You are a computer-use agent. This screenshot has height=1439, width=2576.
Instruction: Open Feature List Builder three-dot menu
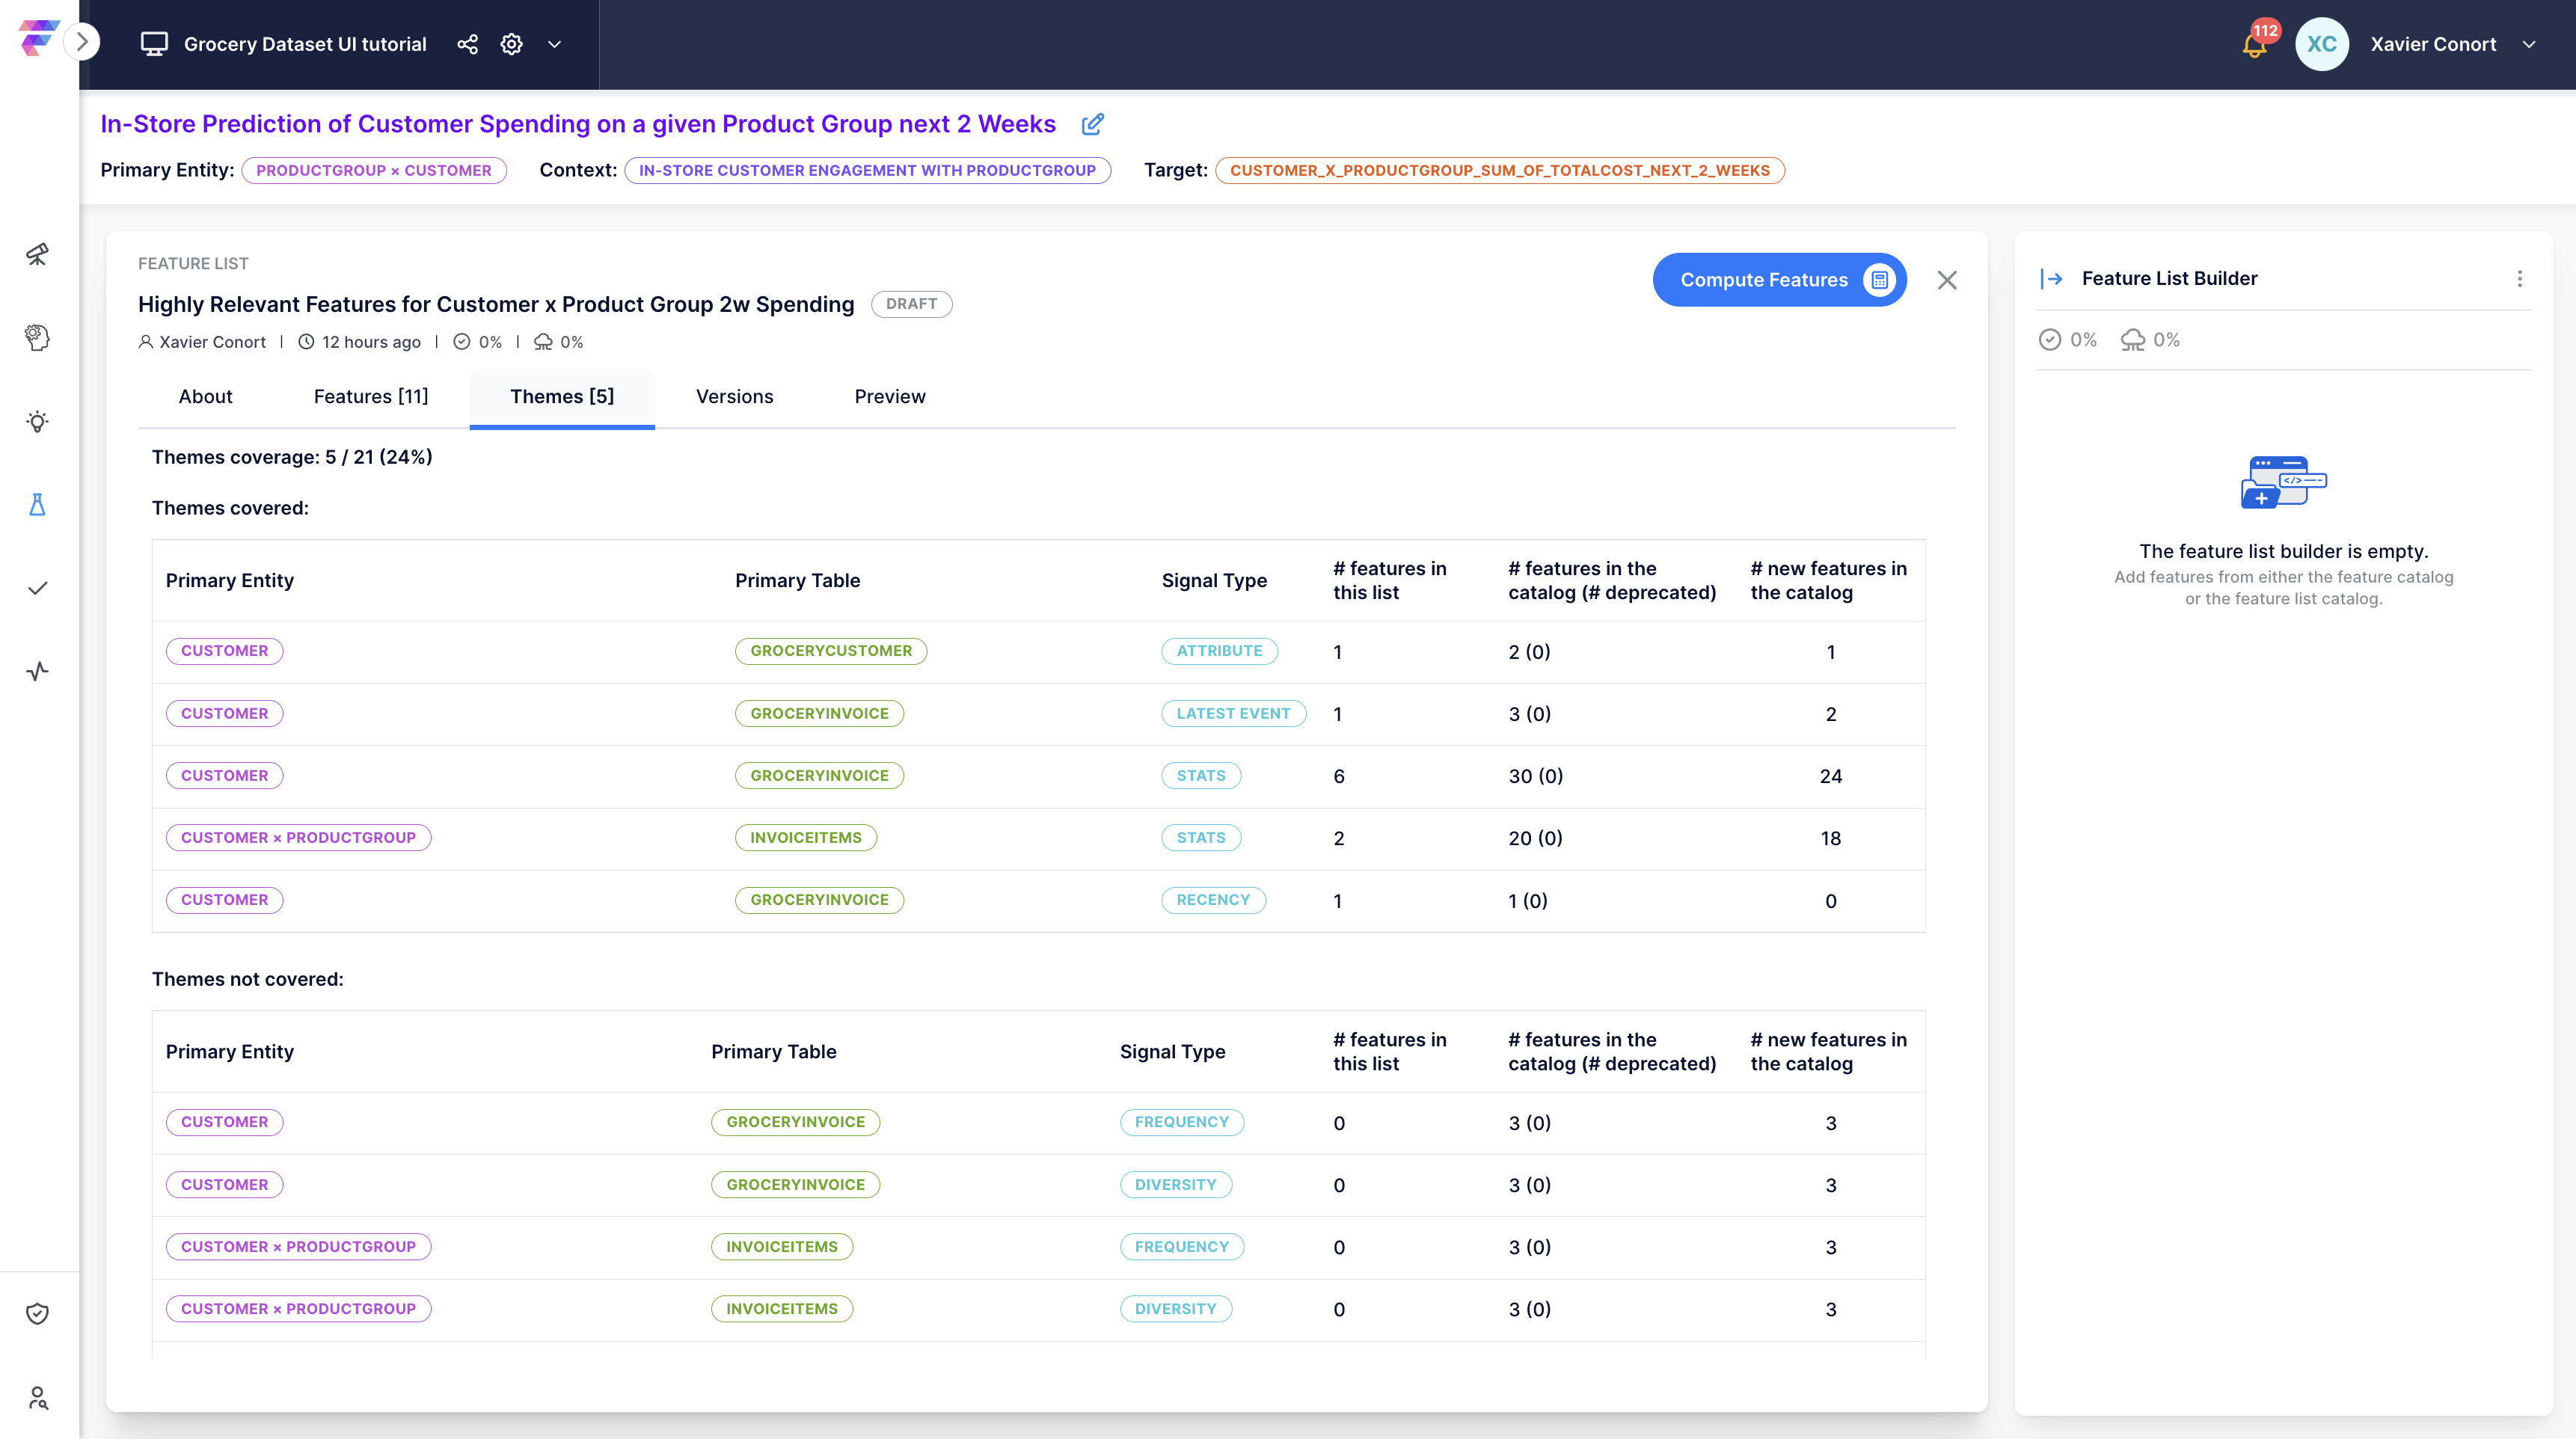pyautogui.click(x=2519, y=279)
